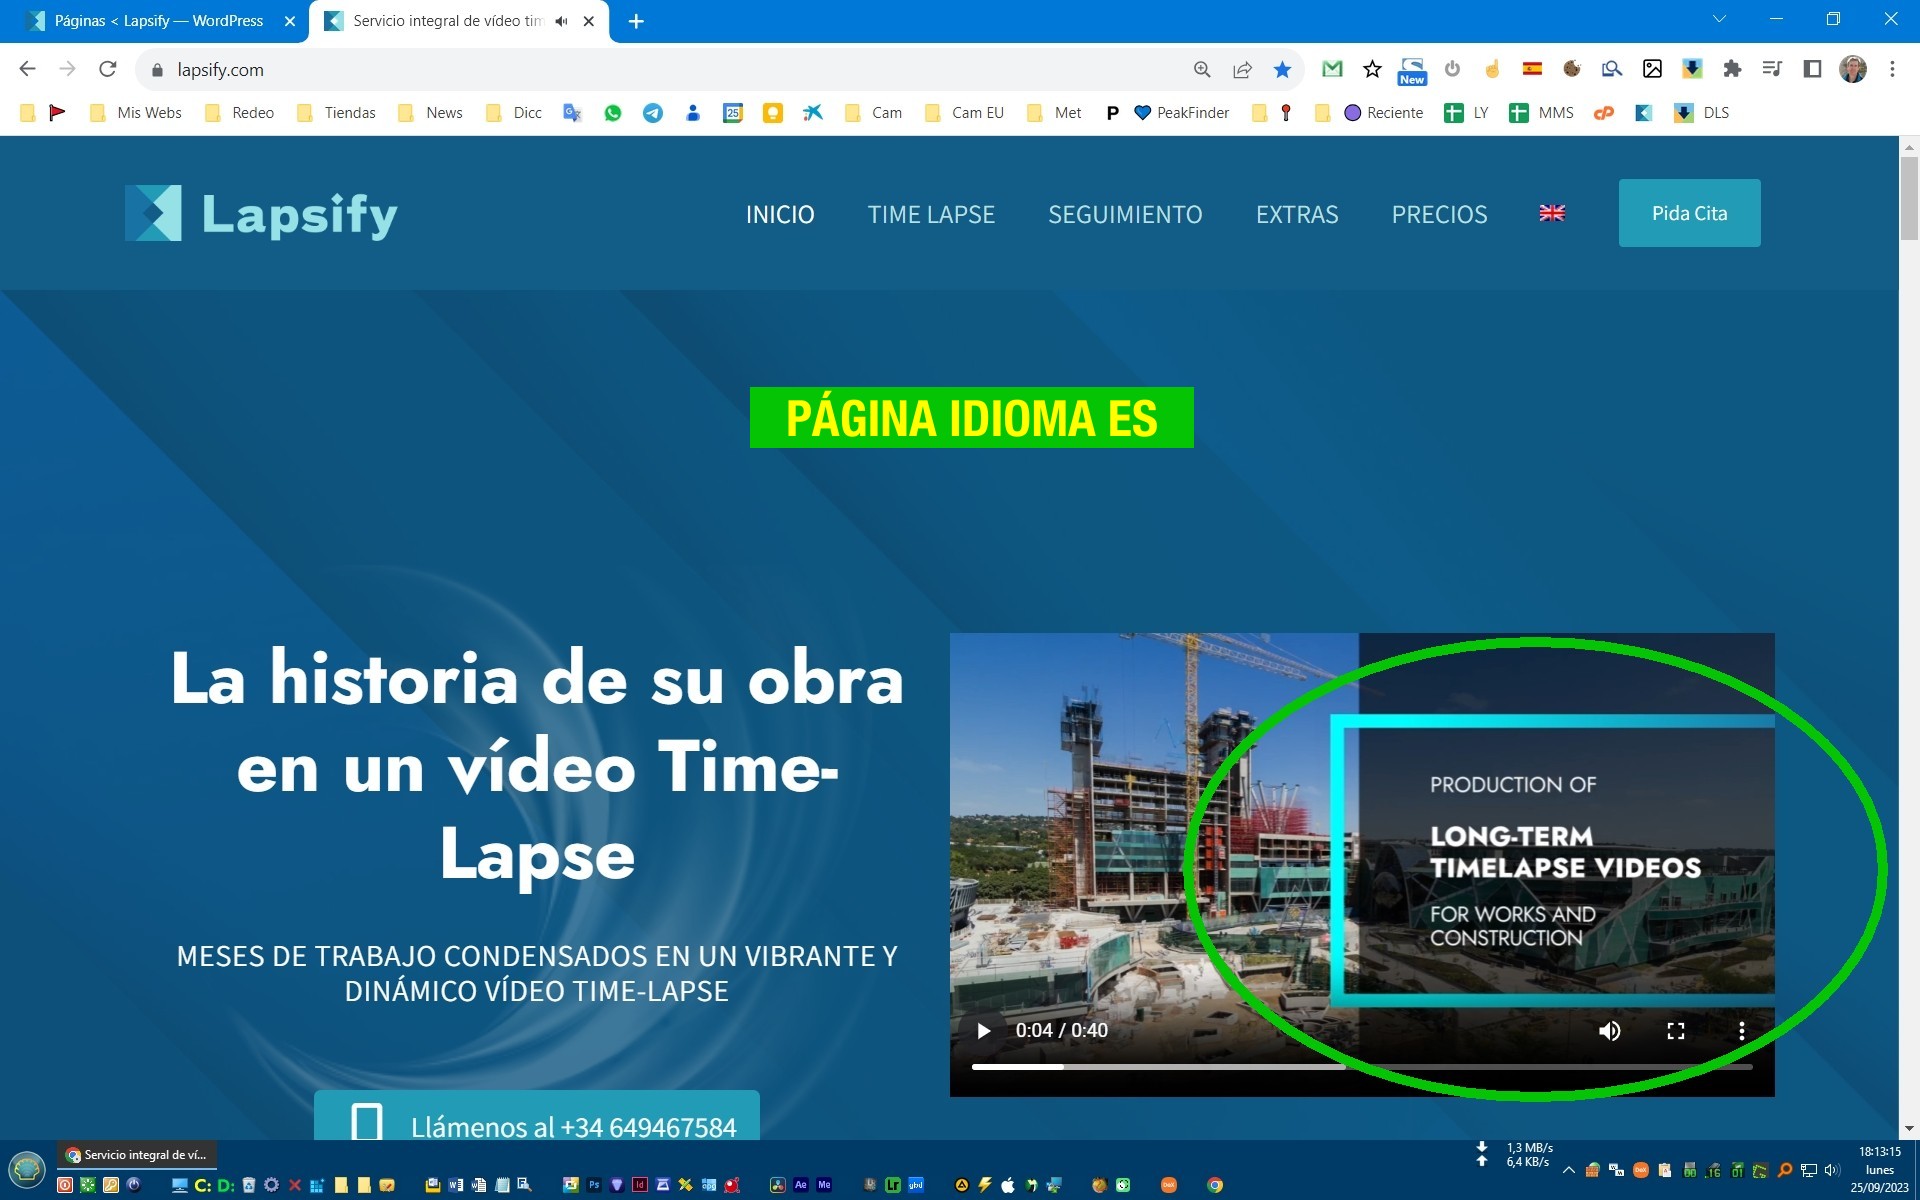The image size is (1920, 1200).
Task: Open the 'Reciente' bookmark
Action: tap(1384, 113)
